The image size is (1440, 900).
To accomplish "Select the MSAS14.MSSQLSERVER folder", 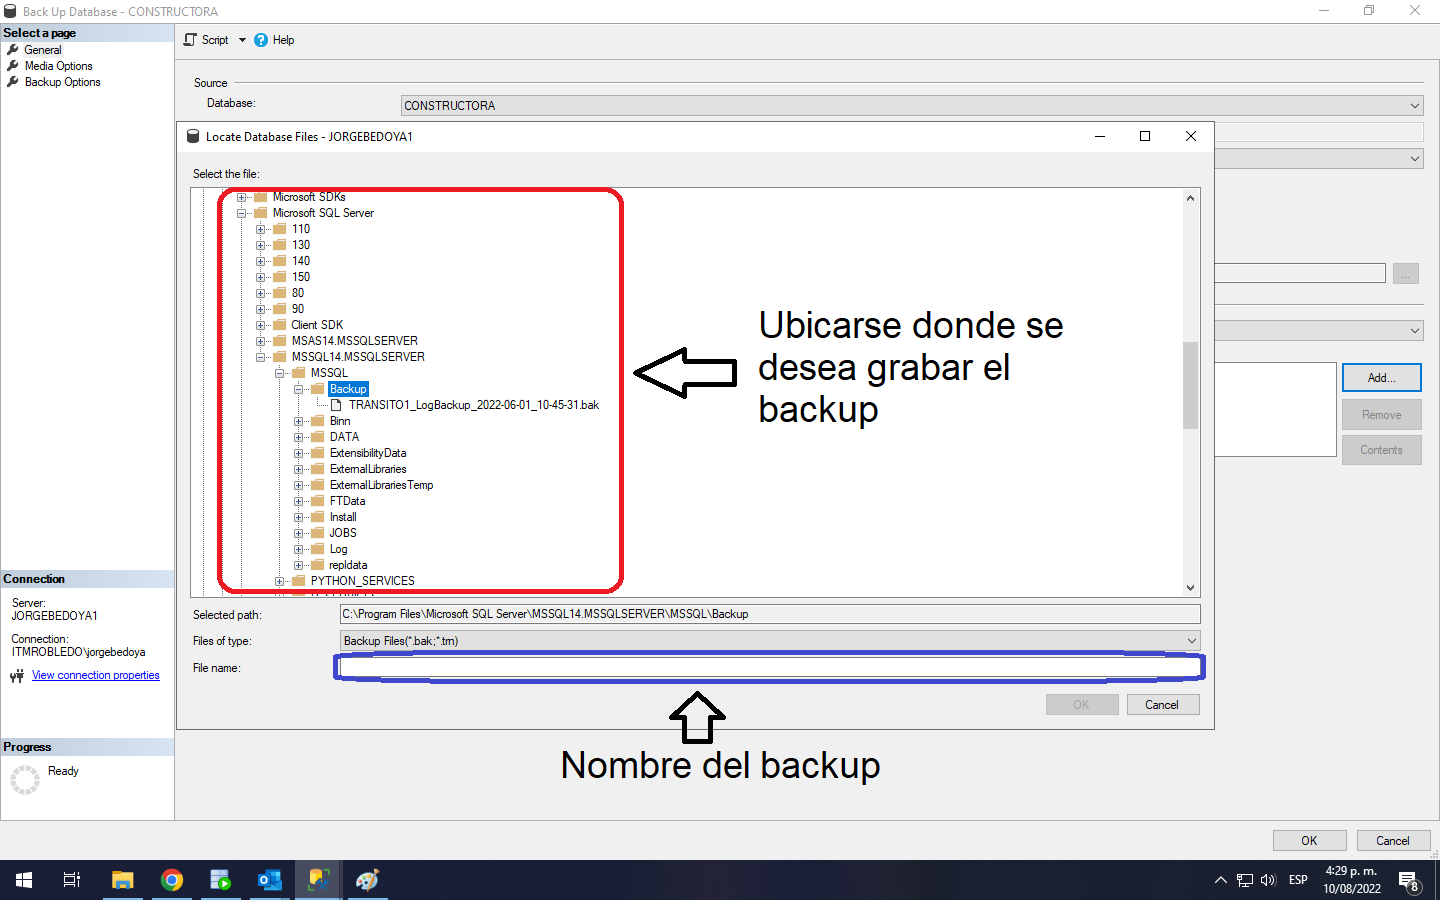I will [354, 341].
